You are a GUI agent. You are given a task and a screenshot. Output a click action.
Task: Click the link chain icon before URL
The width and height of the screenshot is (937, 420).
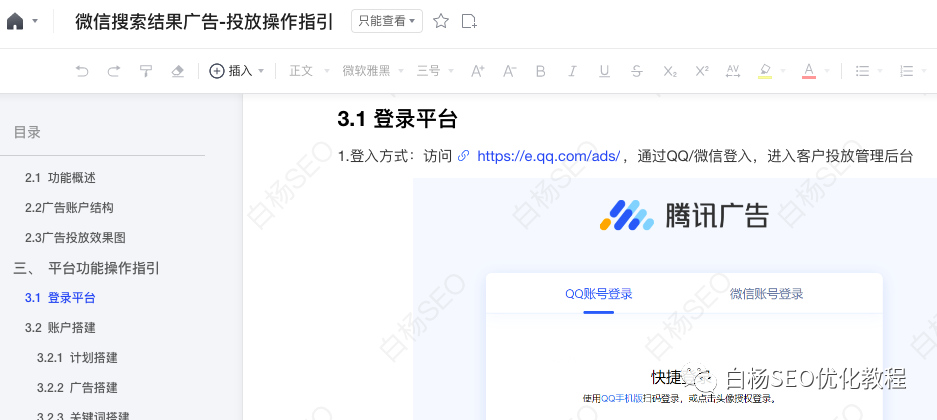[463, 157]
